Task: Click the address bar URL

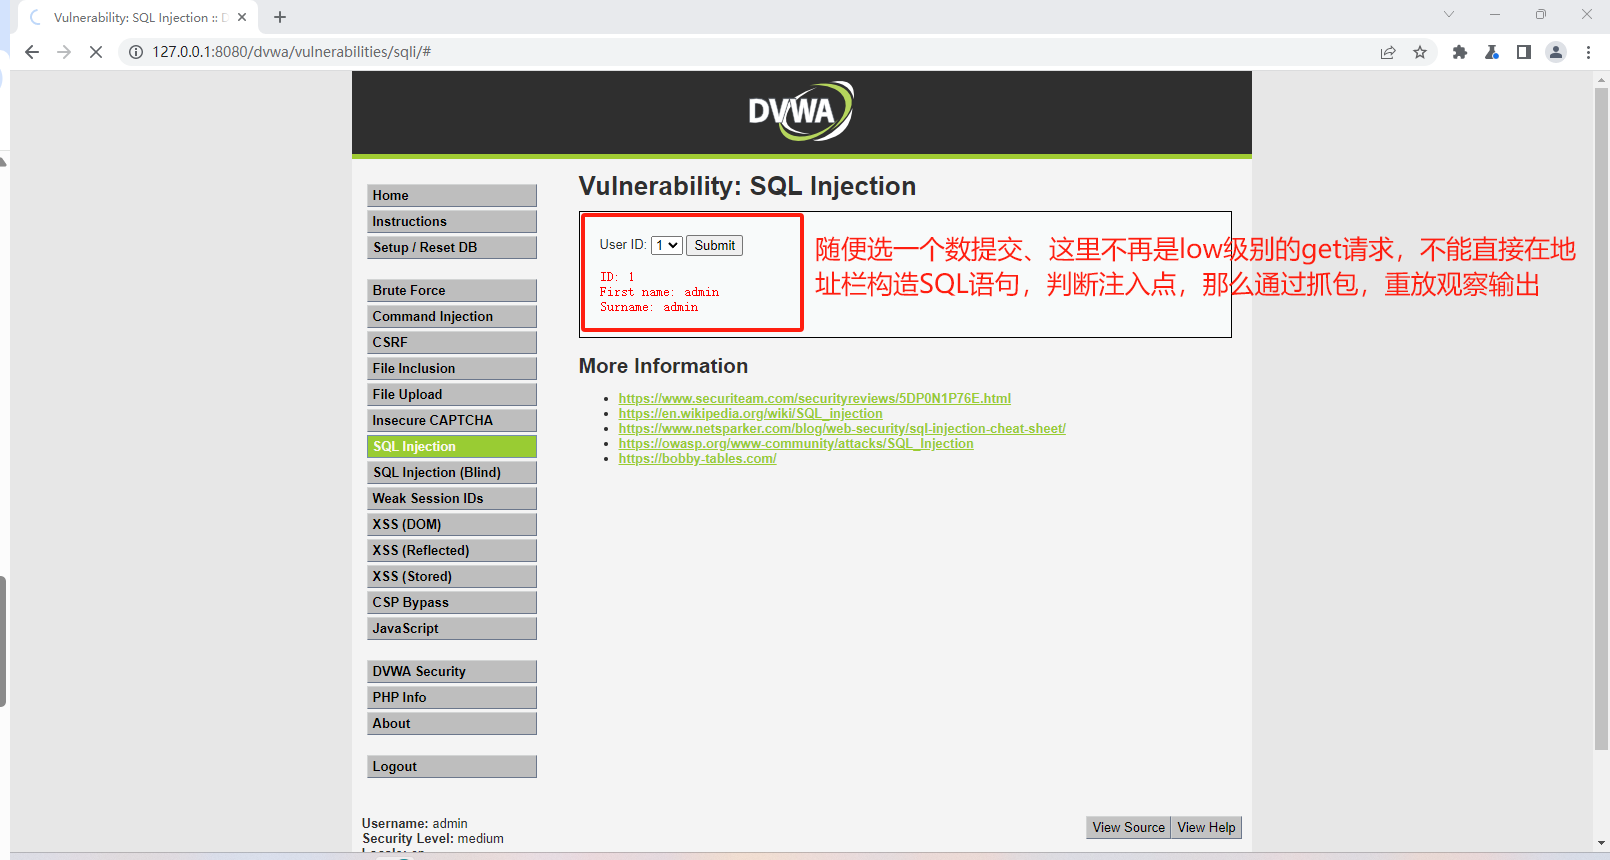Action: 291,52
